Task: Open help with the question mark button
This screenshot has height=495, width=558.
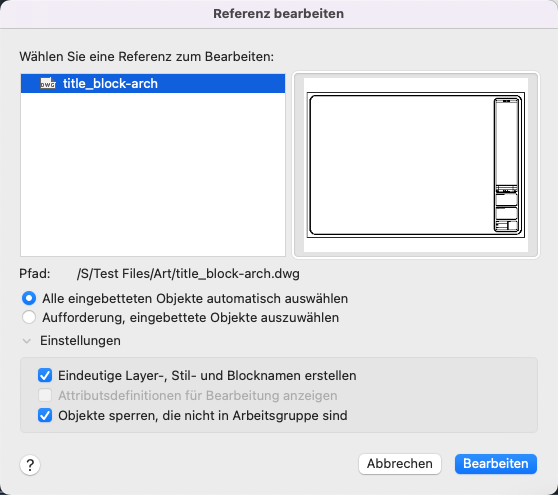Action: (x=30, y=465)
